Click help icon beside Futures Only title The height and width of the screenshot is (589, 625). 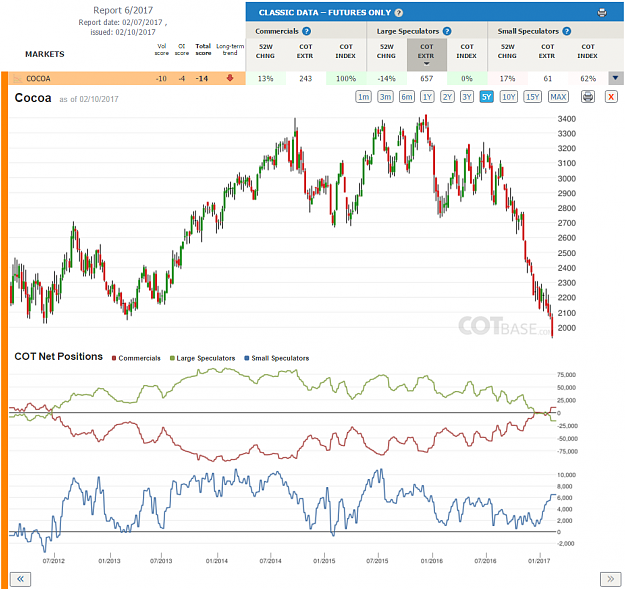pos(399,13)
